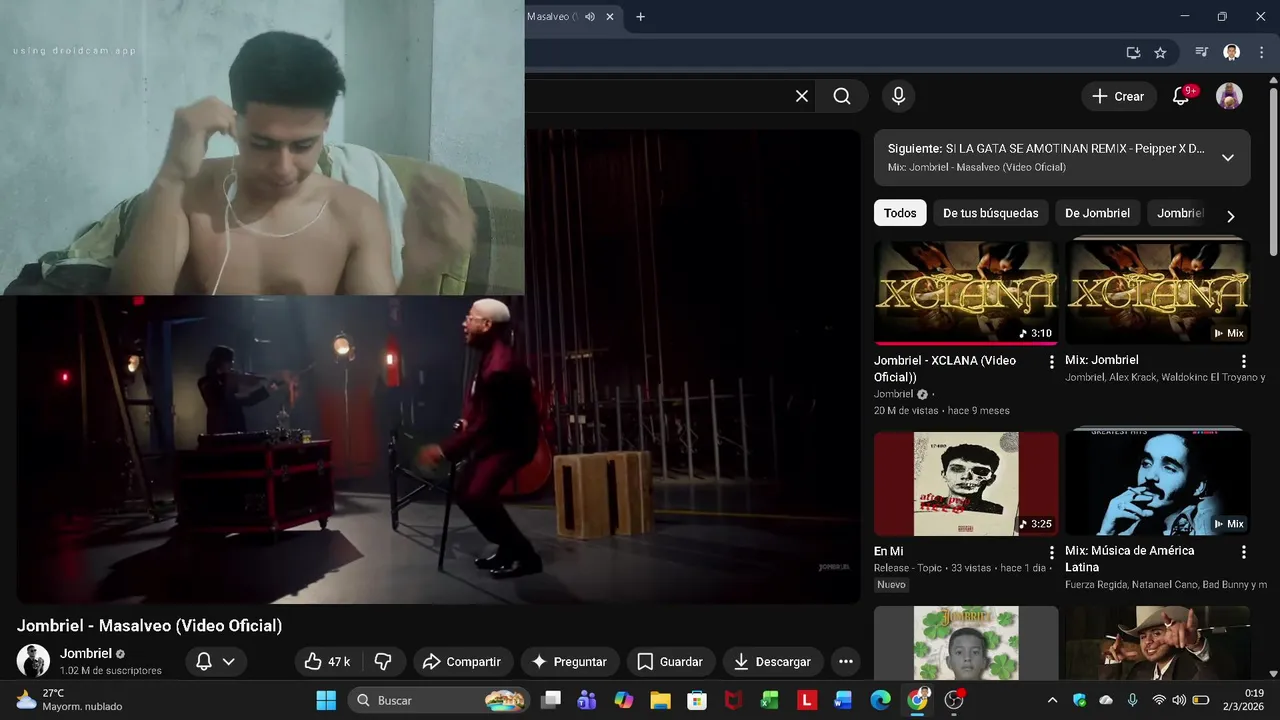Click the Descargar button
The height and width of the screenshot is (720, 1280).
tap(773, 661)
